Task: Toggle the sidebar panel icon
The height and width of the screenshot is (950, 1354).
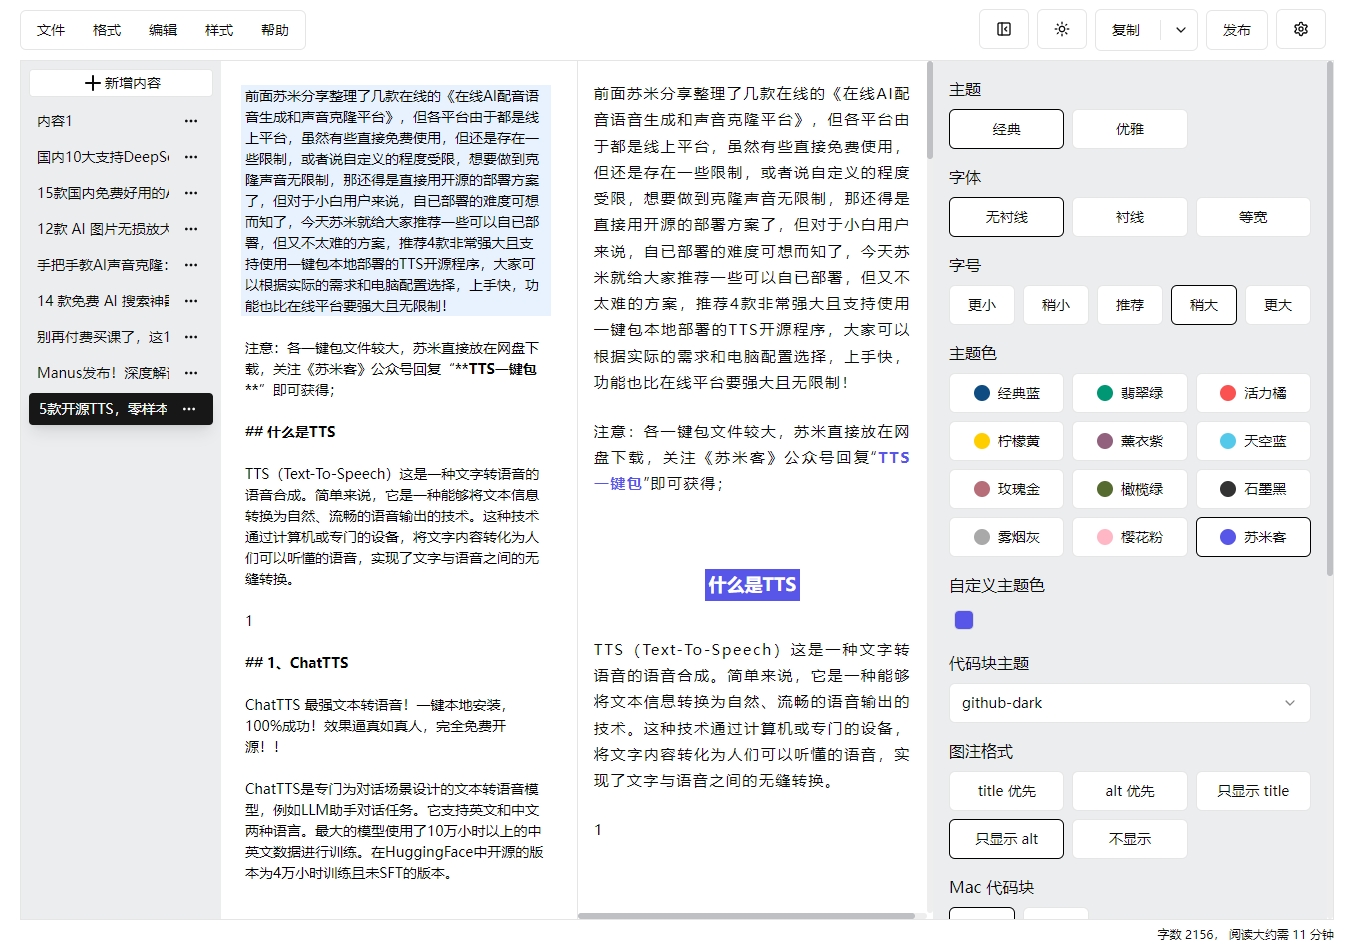Action: coord(1004,29)
